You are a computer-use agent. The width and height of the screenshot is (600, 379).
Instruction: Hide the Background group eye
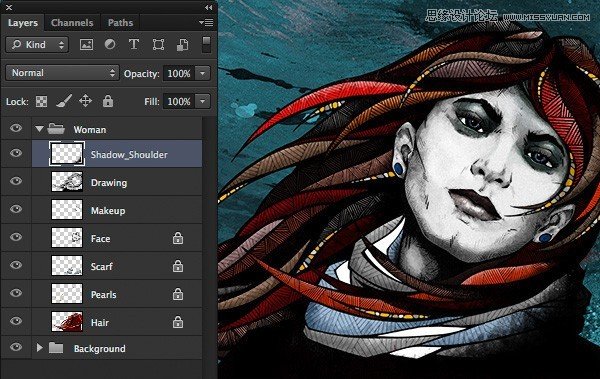(16, 347)
